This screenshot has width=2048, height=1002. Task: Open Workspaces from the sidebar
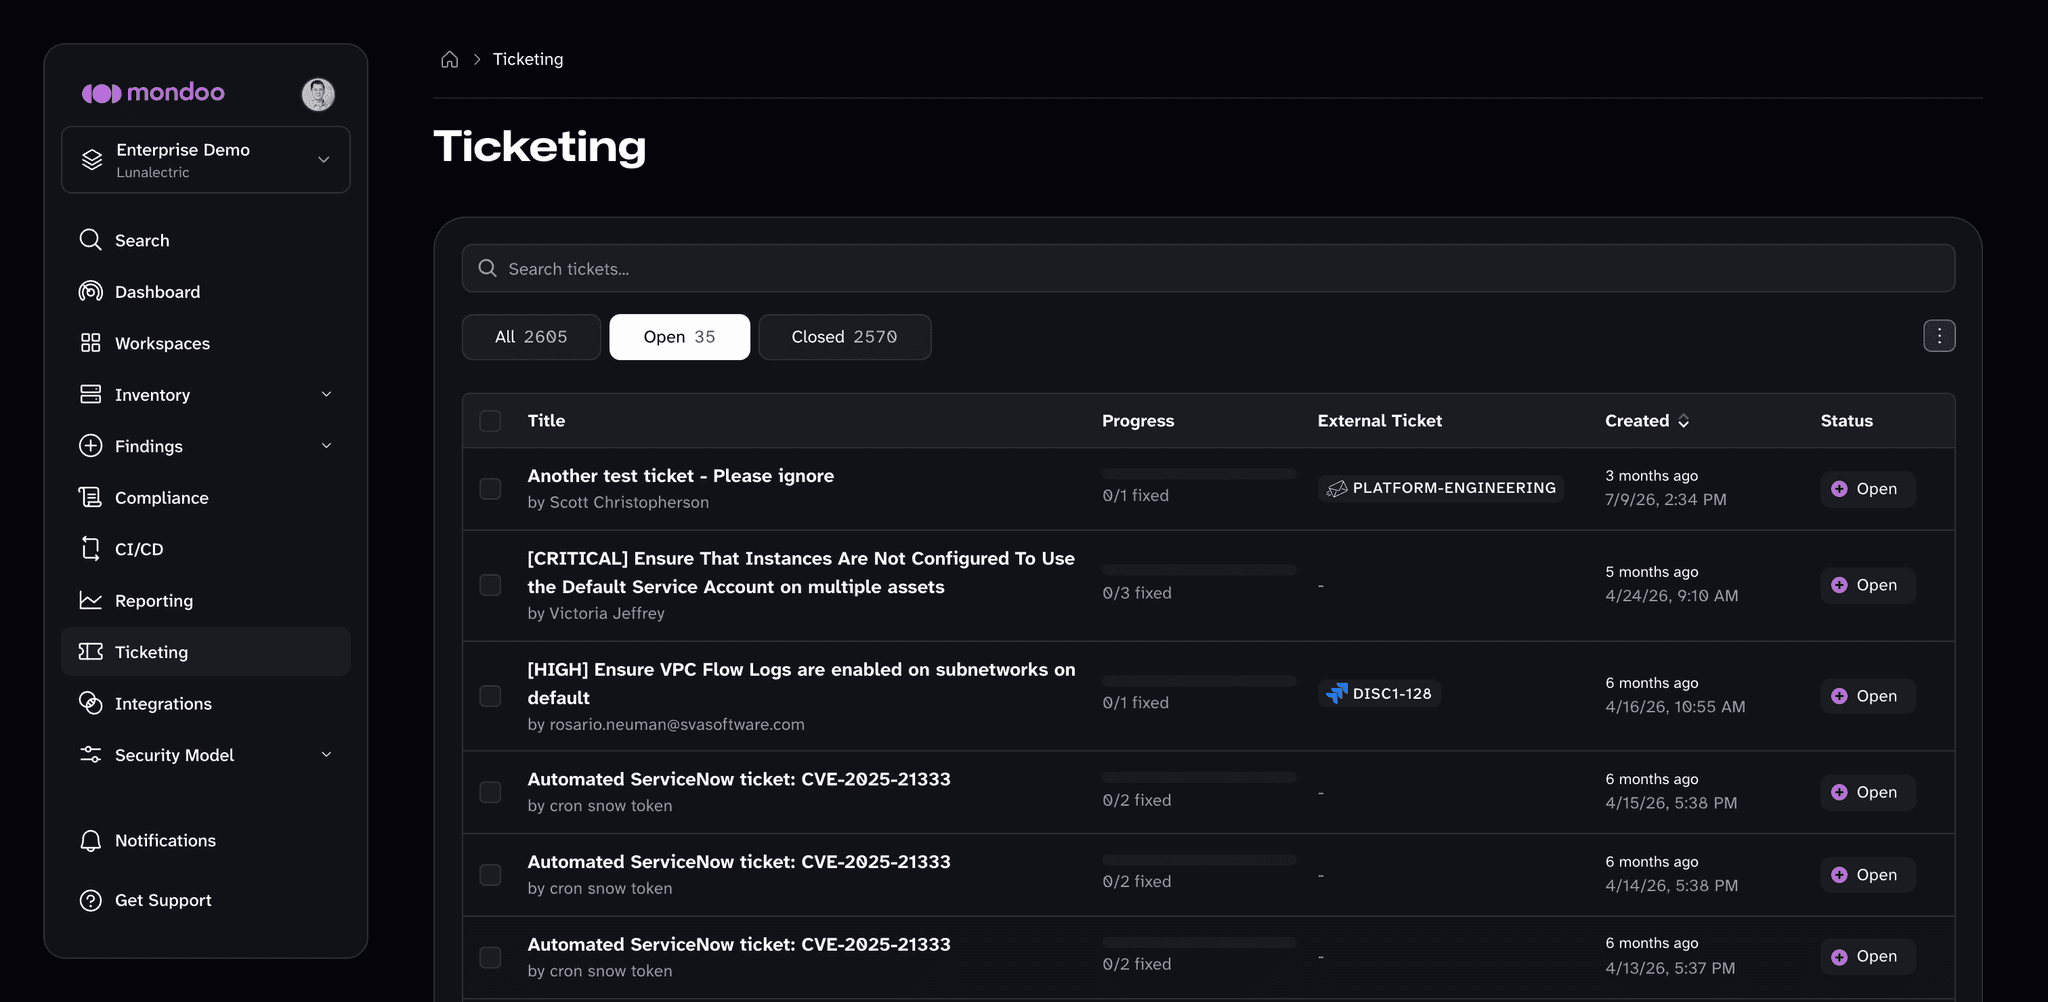coord(206,343)
